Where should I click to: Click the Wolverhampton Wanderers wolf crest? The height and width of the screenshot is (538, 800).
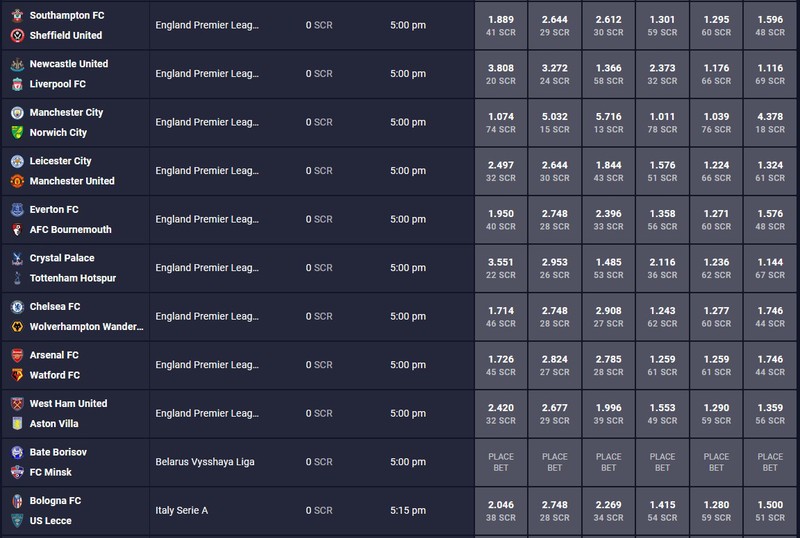pos(17,326)
